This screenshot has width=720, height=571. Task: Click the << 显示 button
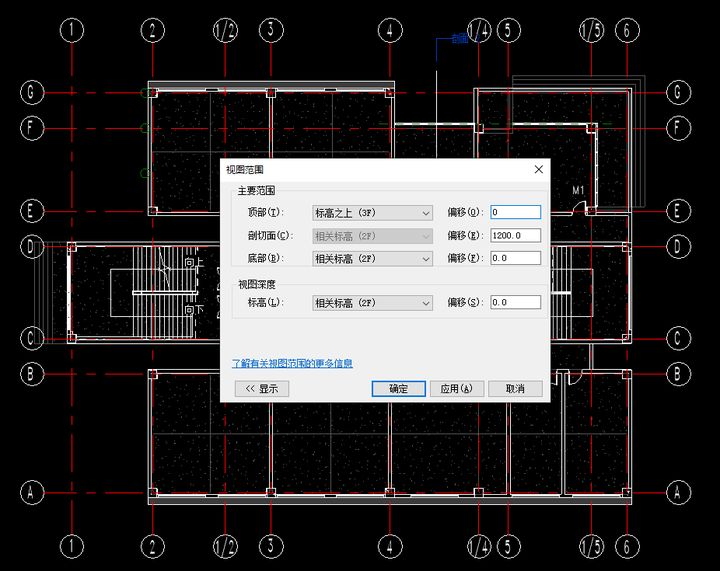(262, 389)
